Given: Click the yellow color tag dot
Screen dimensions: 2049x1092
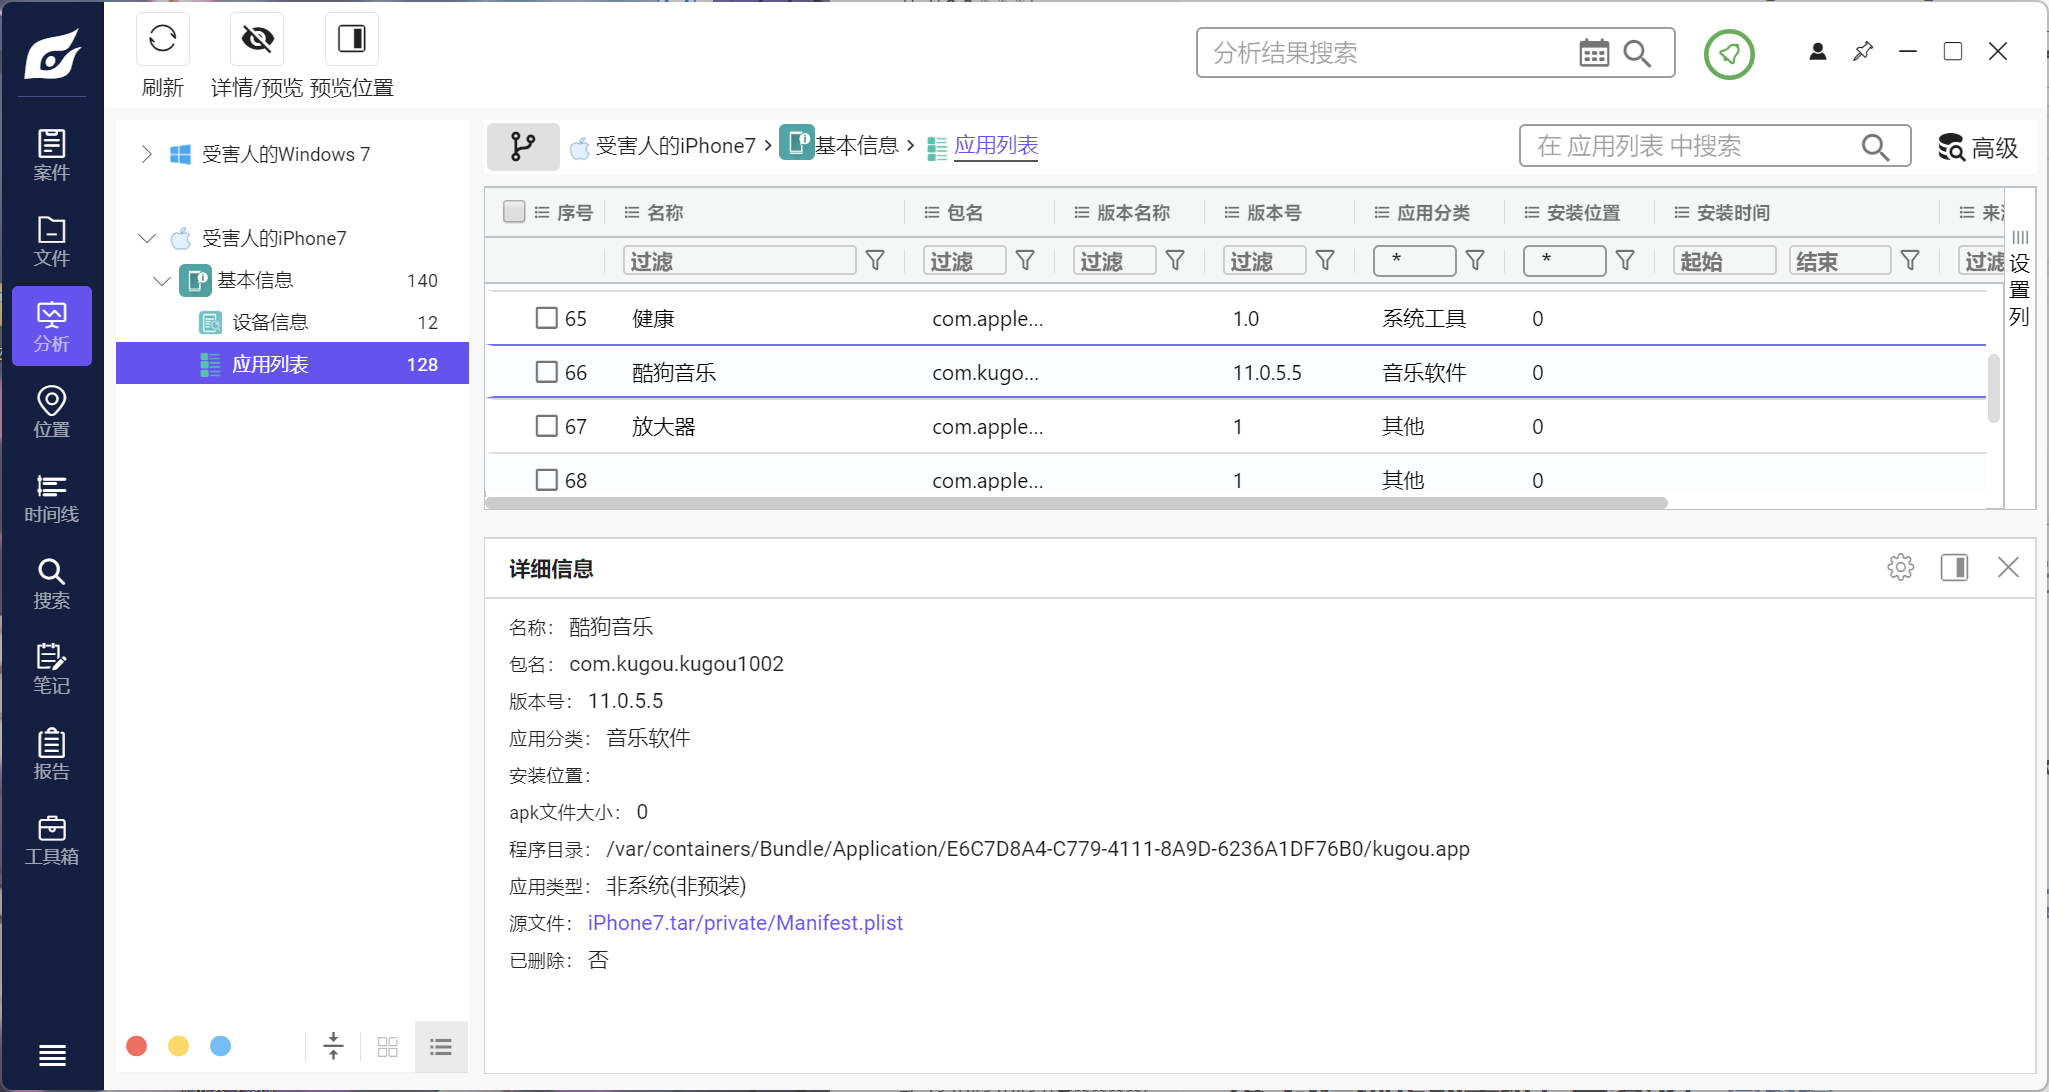Looking at the screenshot, I should tap(179, 1046).
